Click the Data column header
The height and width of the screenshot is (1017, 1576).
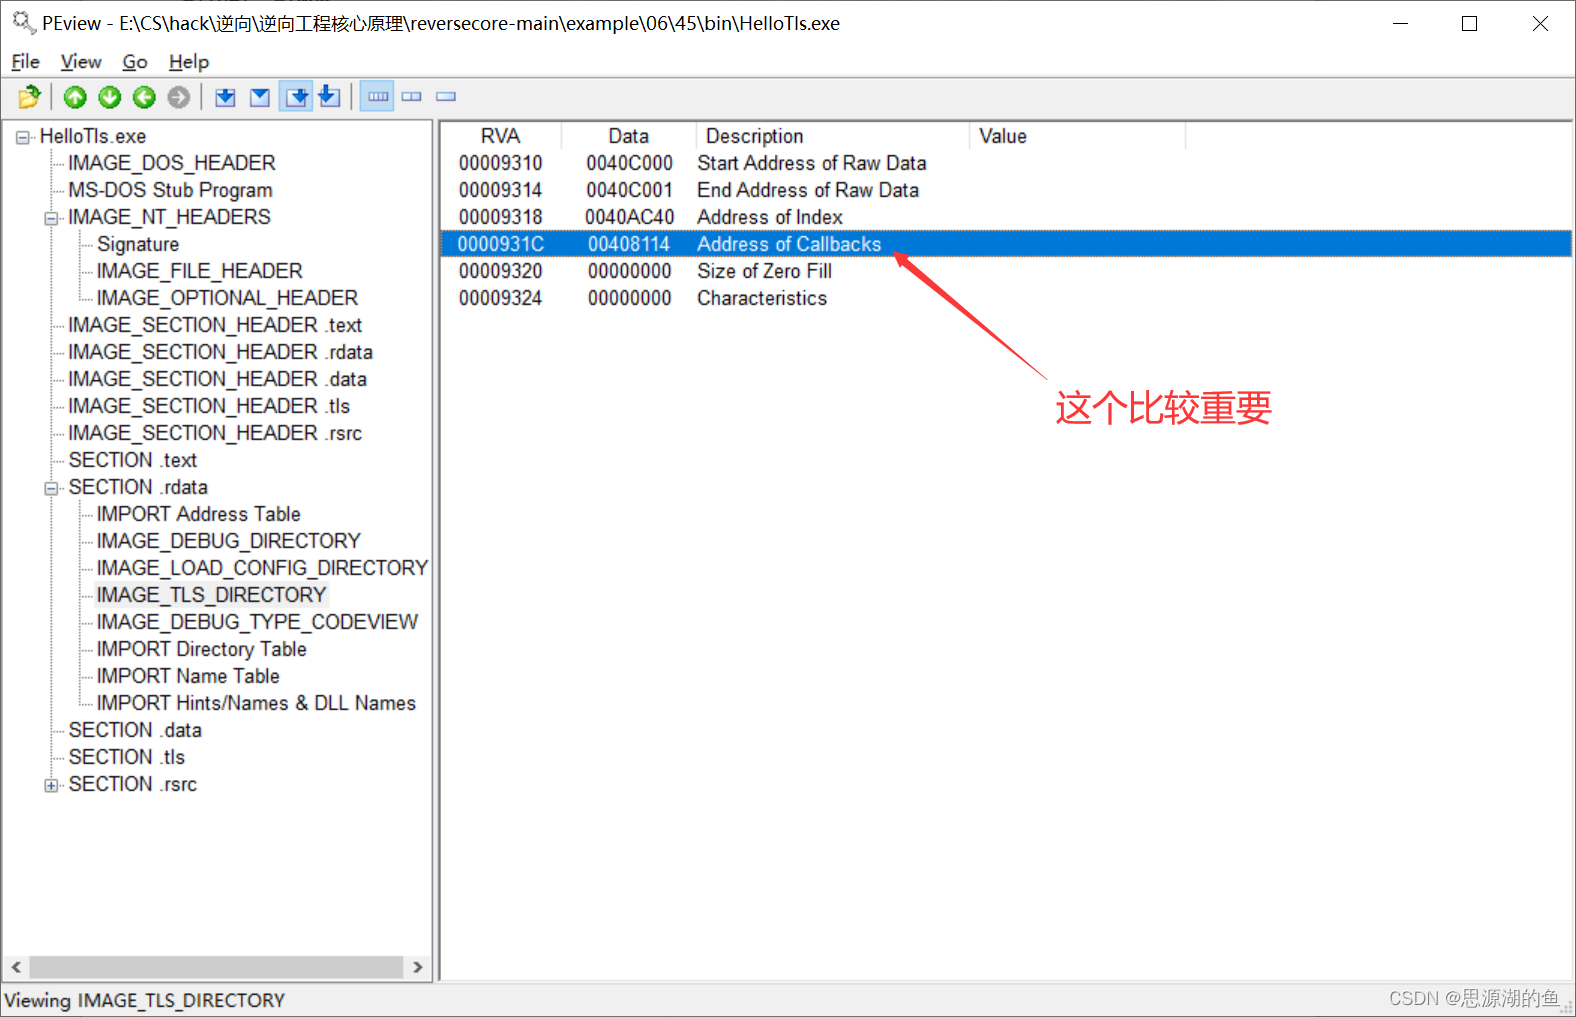click(x=629, y=136)
